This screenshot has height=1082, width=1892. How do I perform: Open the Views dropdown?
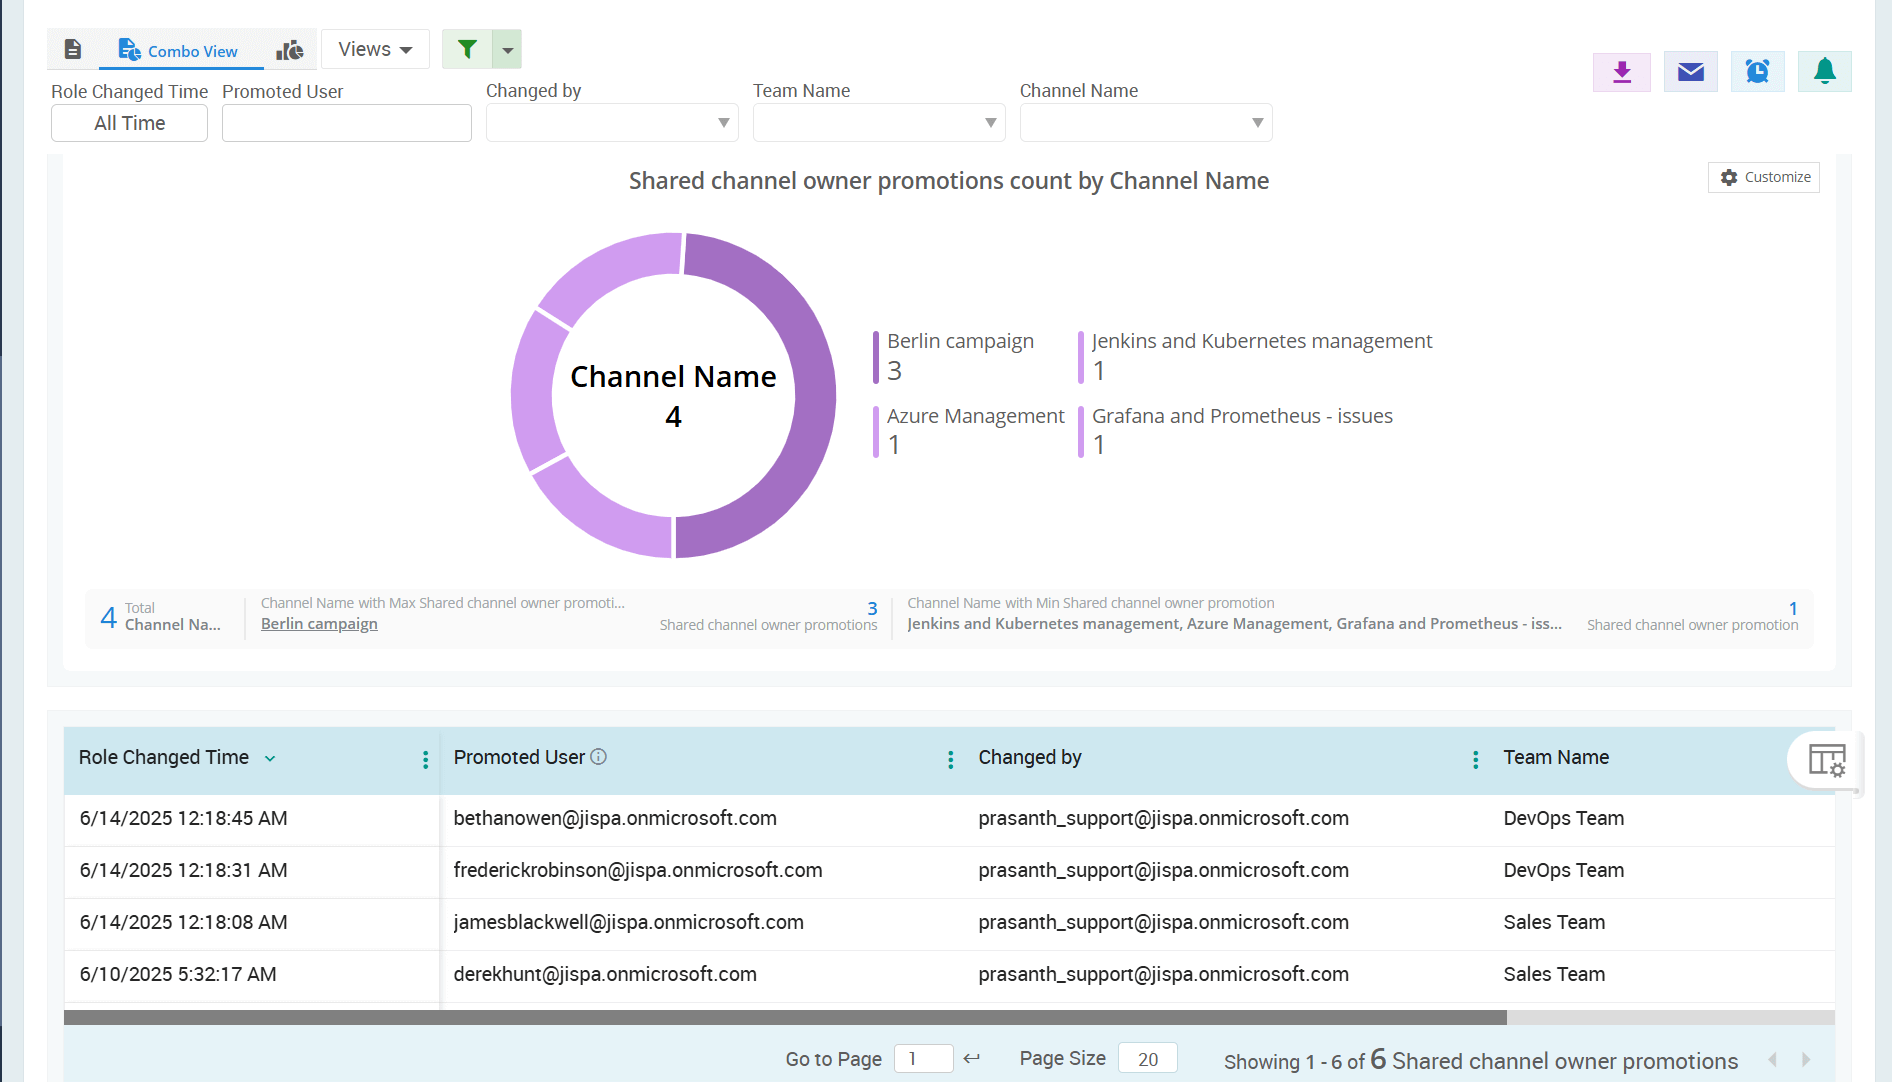pos(374,48)
